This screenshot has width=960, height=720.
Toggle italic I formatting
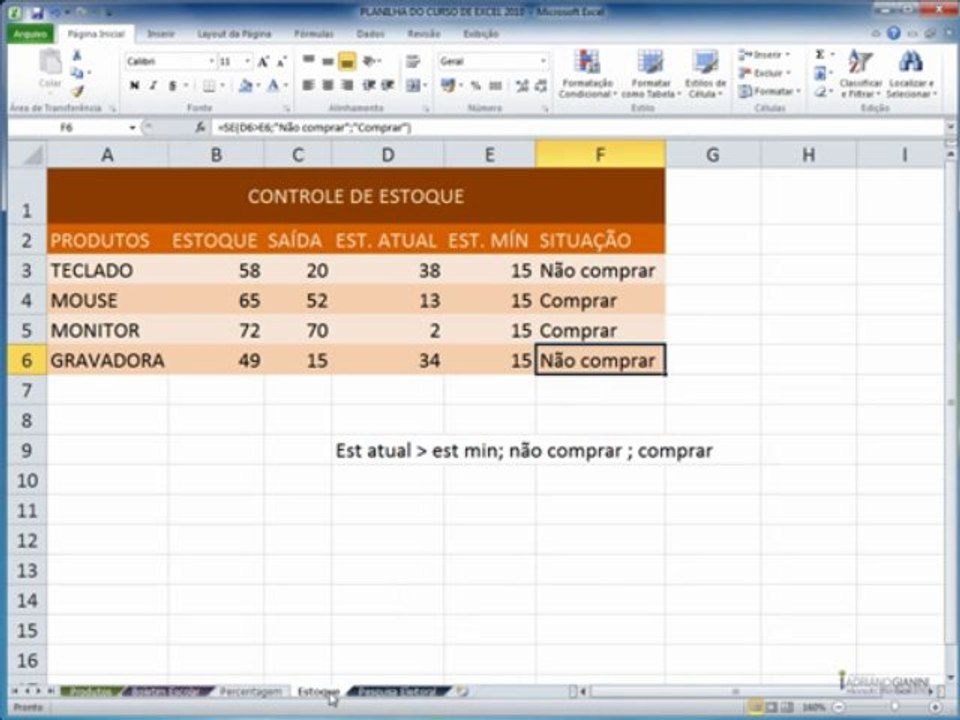153,86
